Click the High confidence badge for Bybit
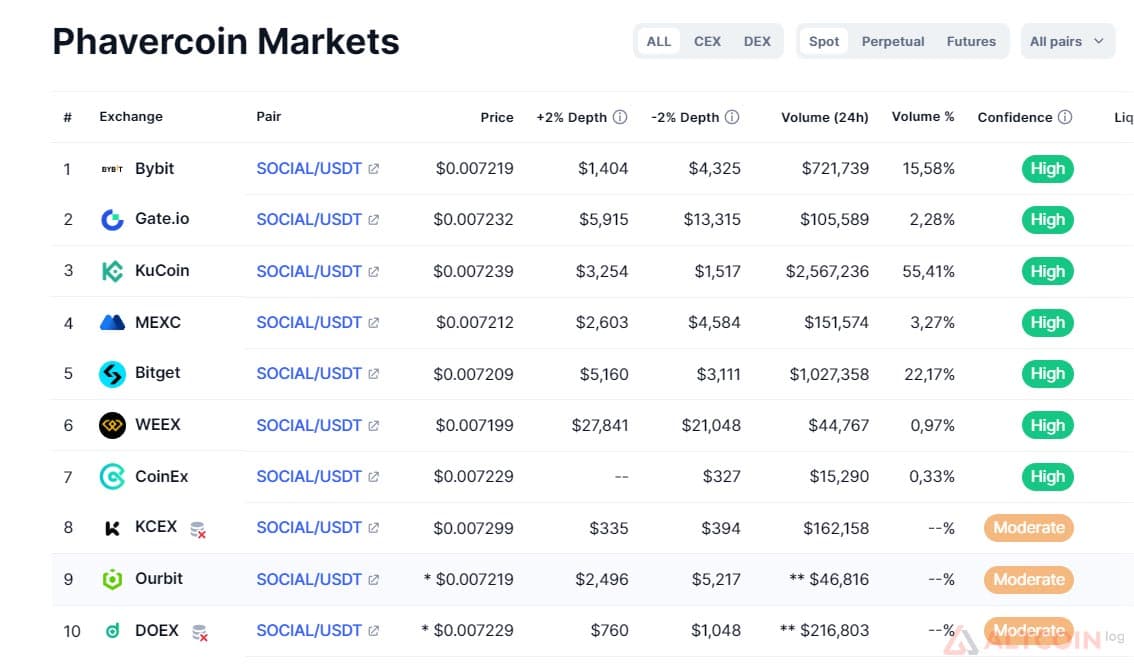 coord(1047,169)
